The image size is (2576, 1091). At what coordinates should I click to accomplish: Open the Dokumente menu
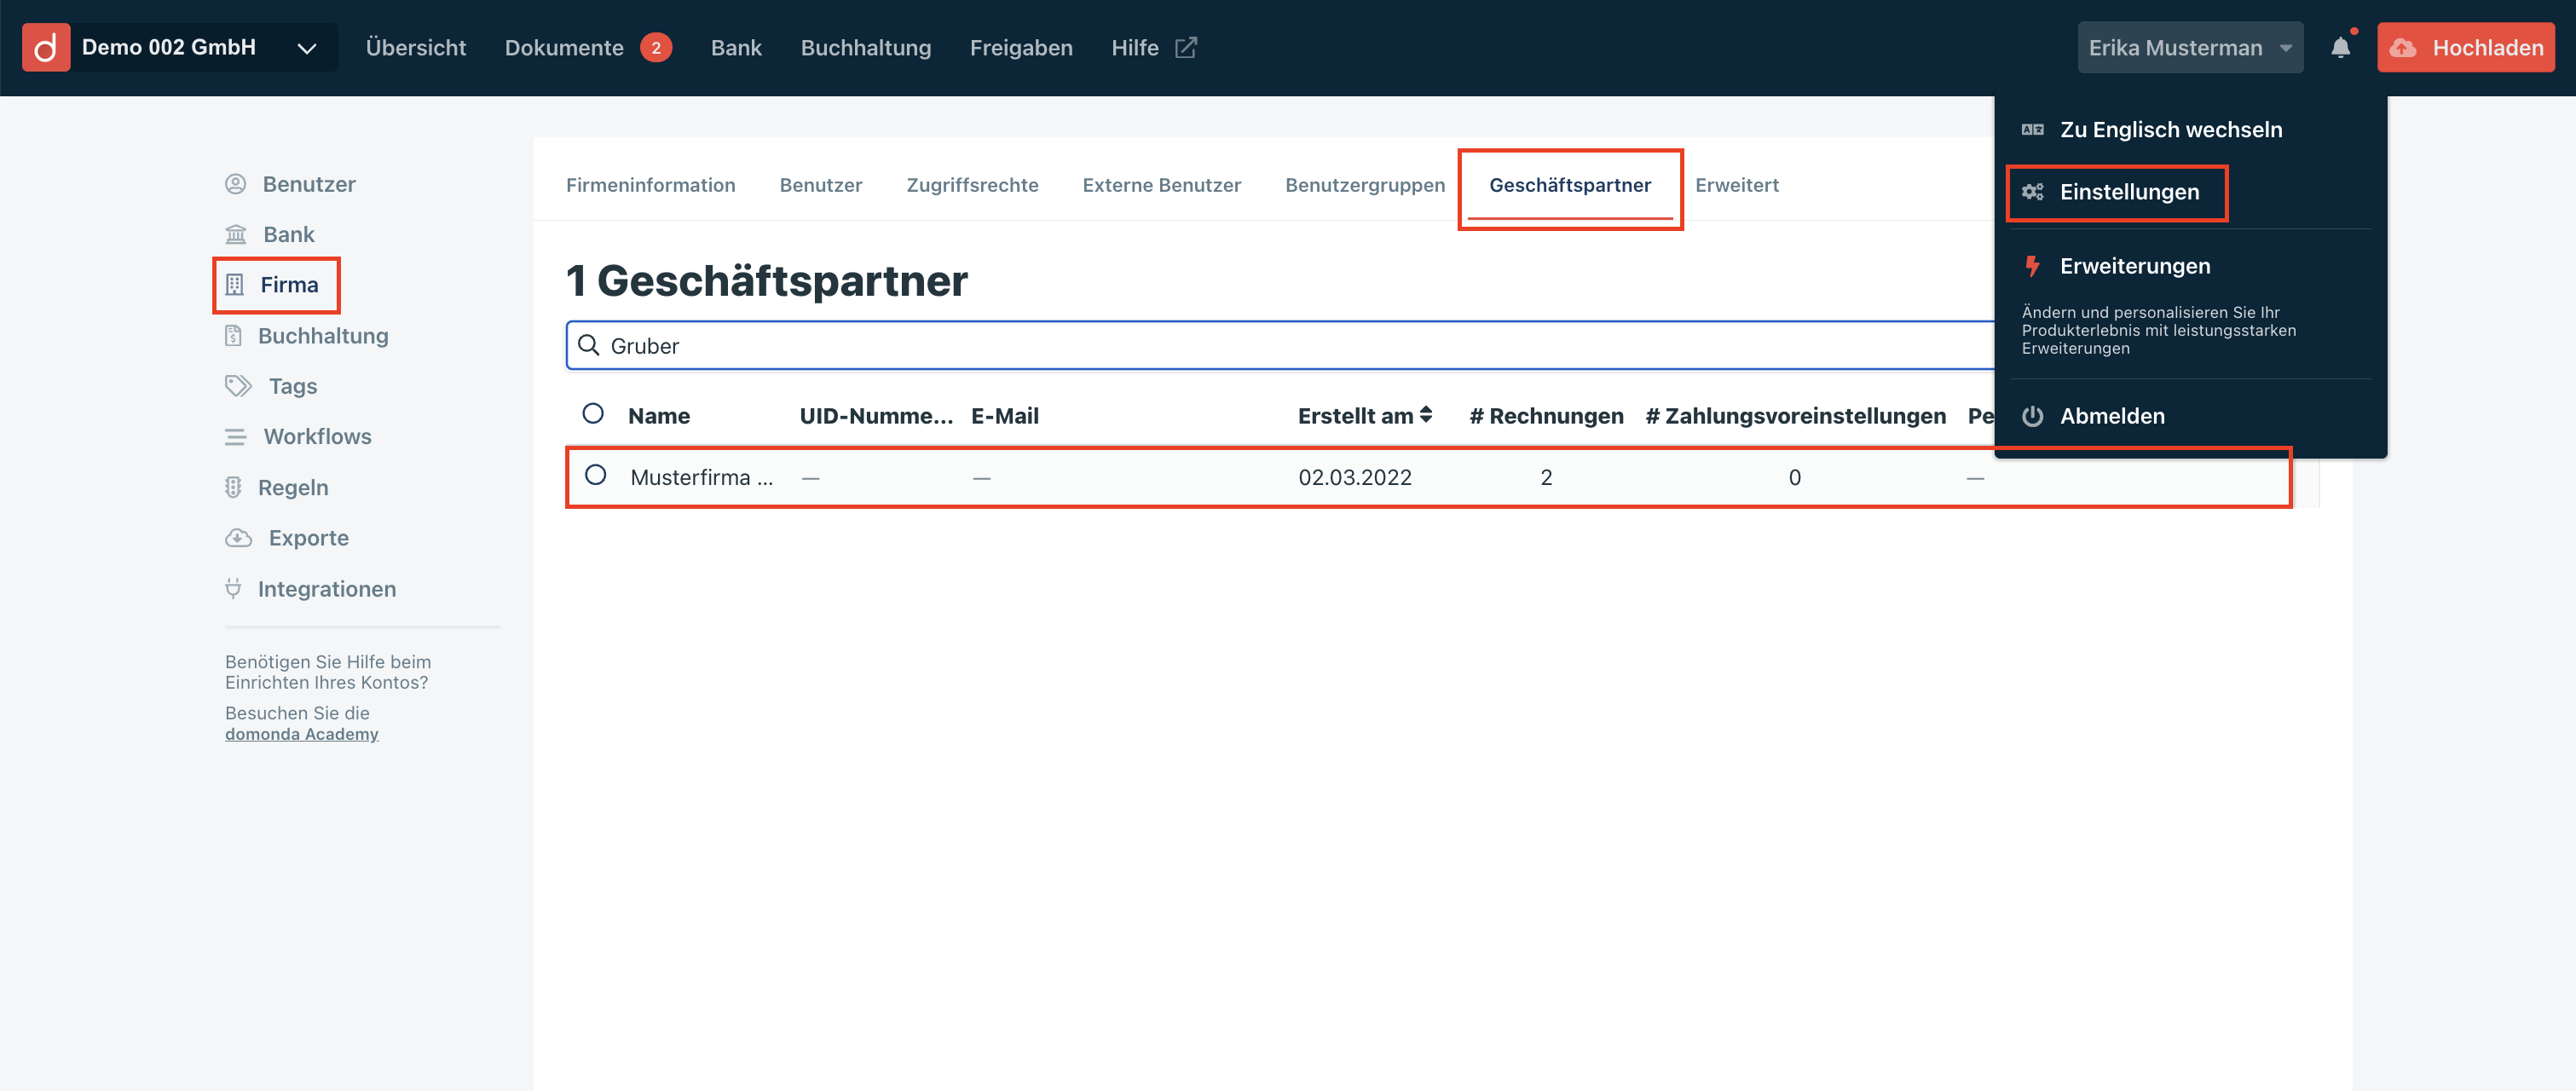[x=564, y=47]
